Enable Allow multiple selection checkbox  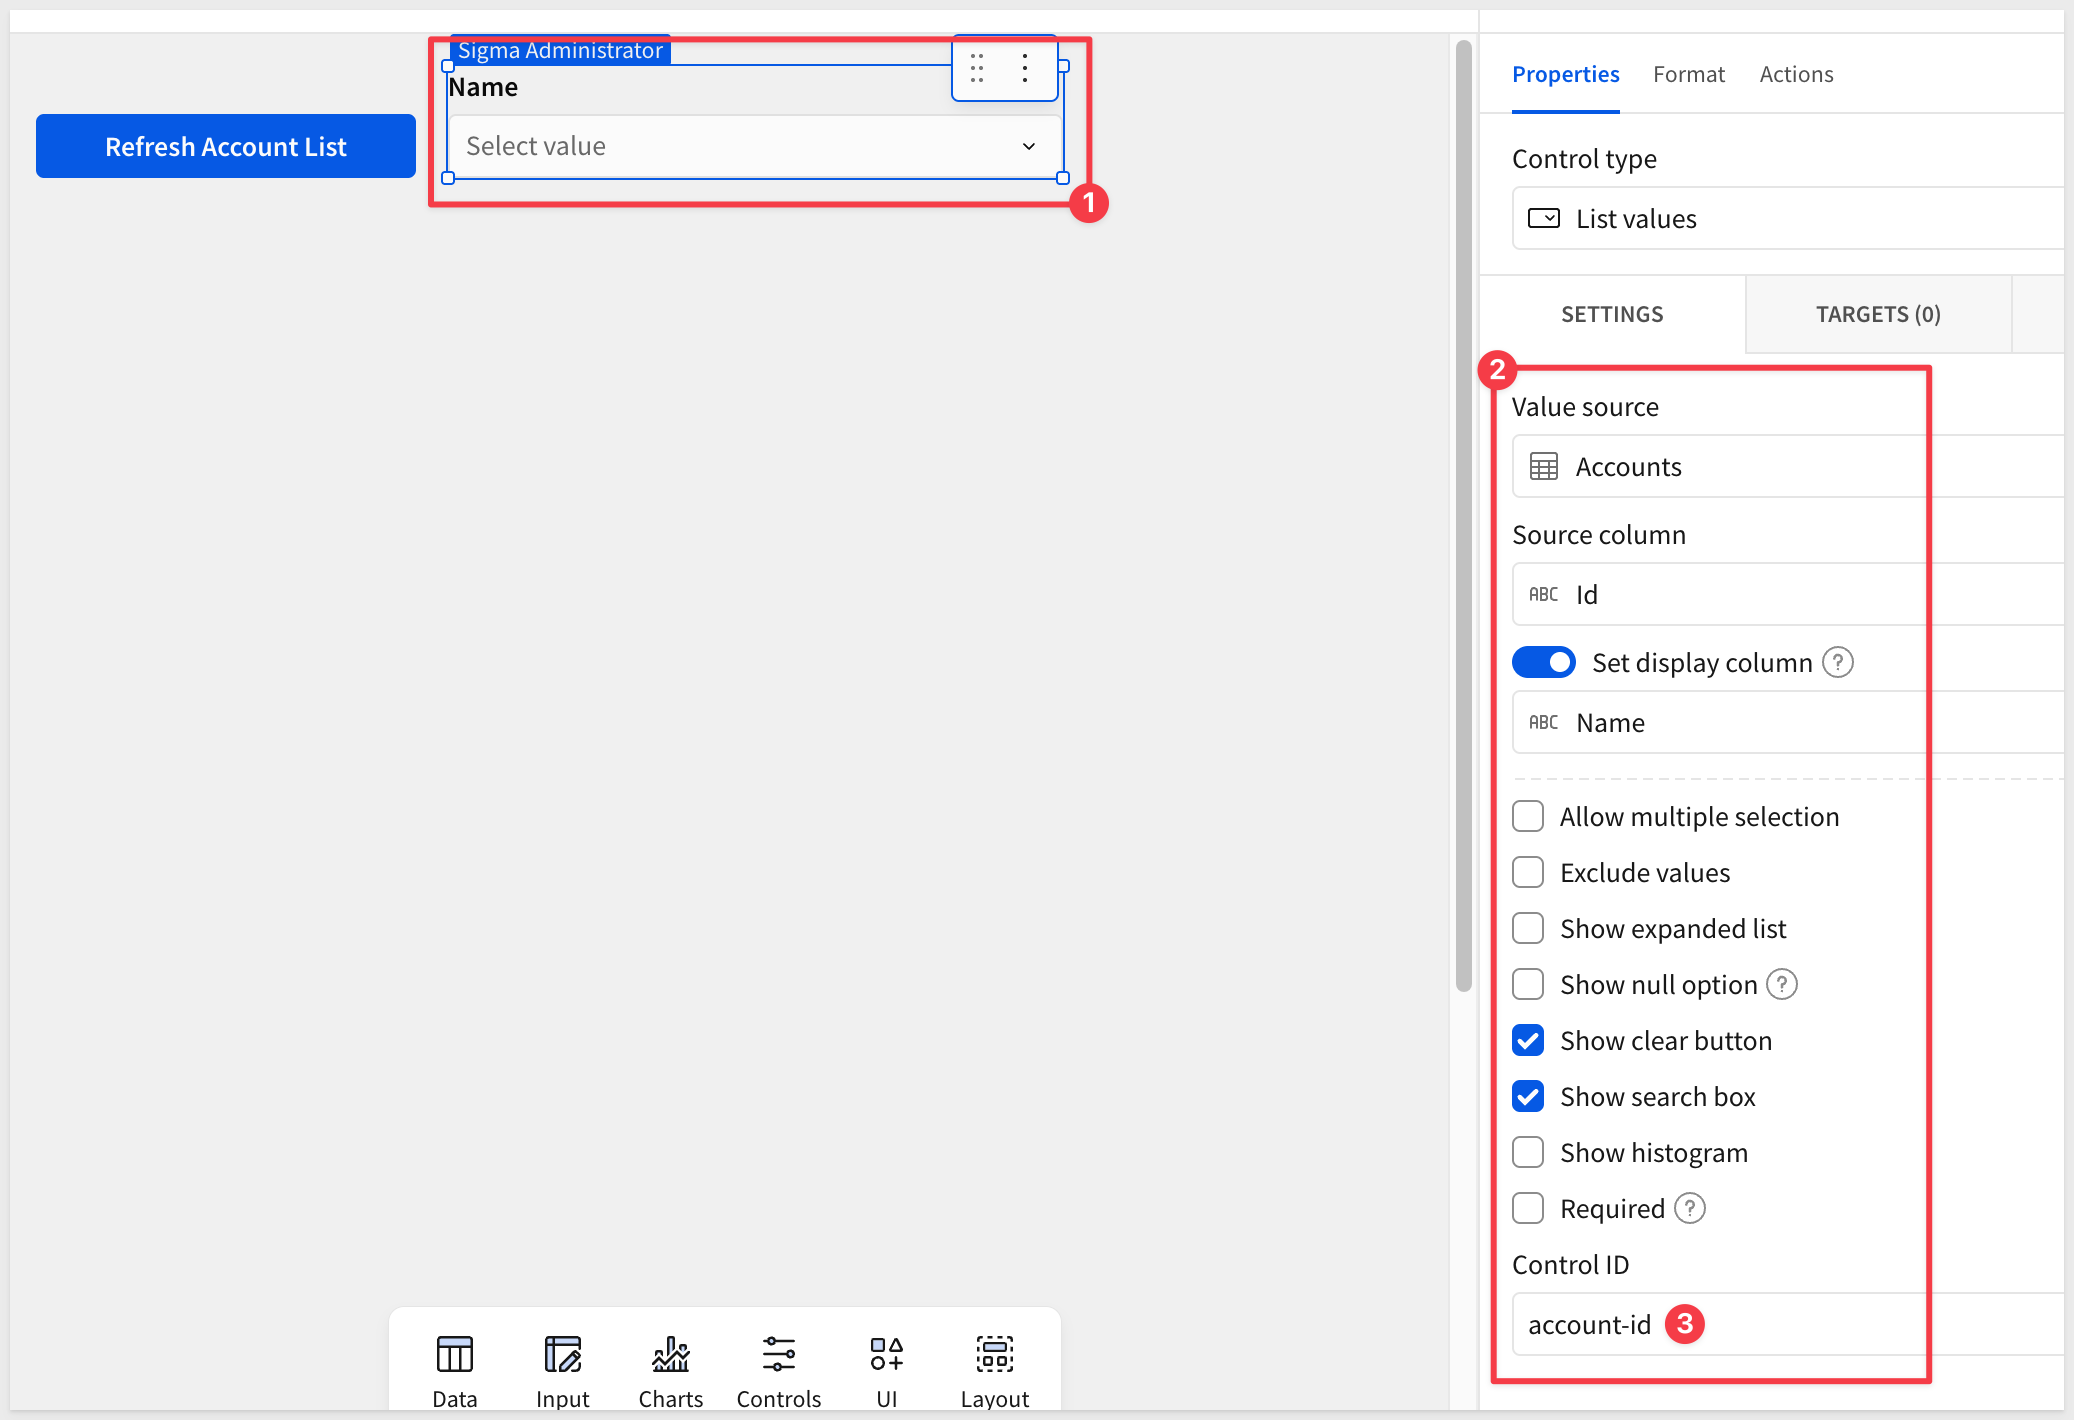coord(1528,817)
